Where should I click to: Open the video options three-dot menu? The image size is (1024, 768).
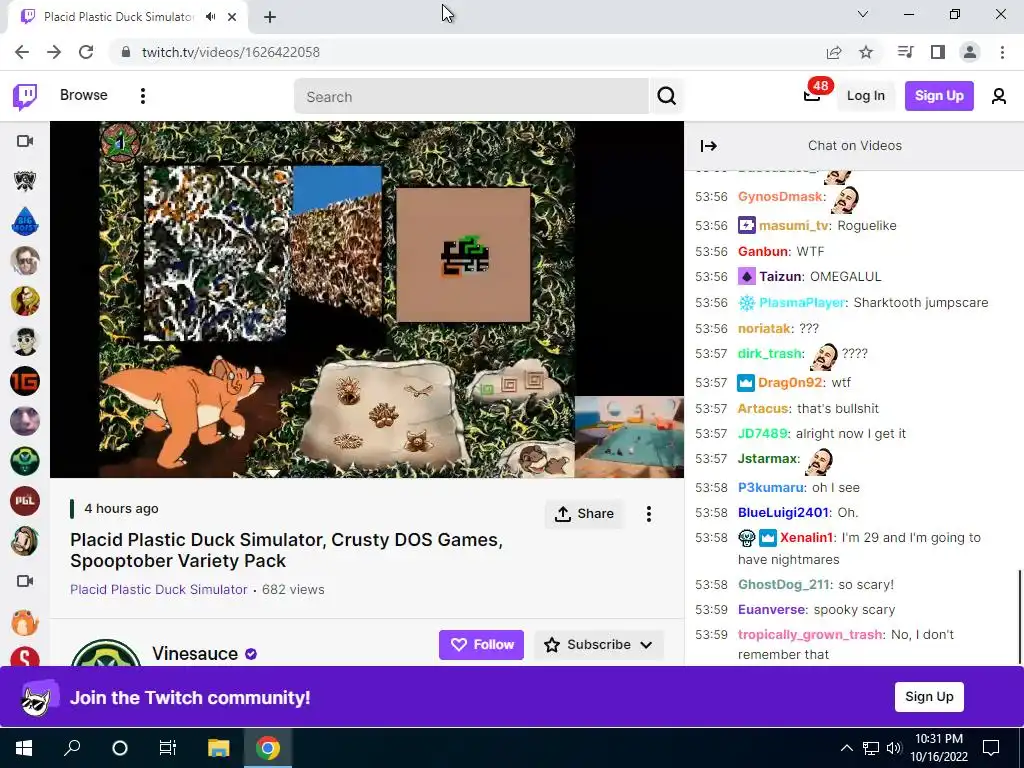click(x=648, y=514)
